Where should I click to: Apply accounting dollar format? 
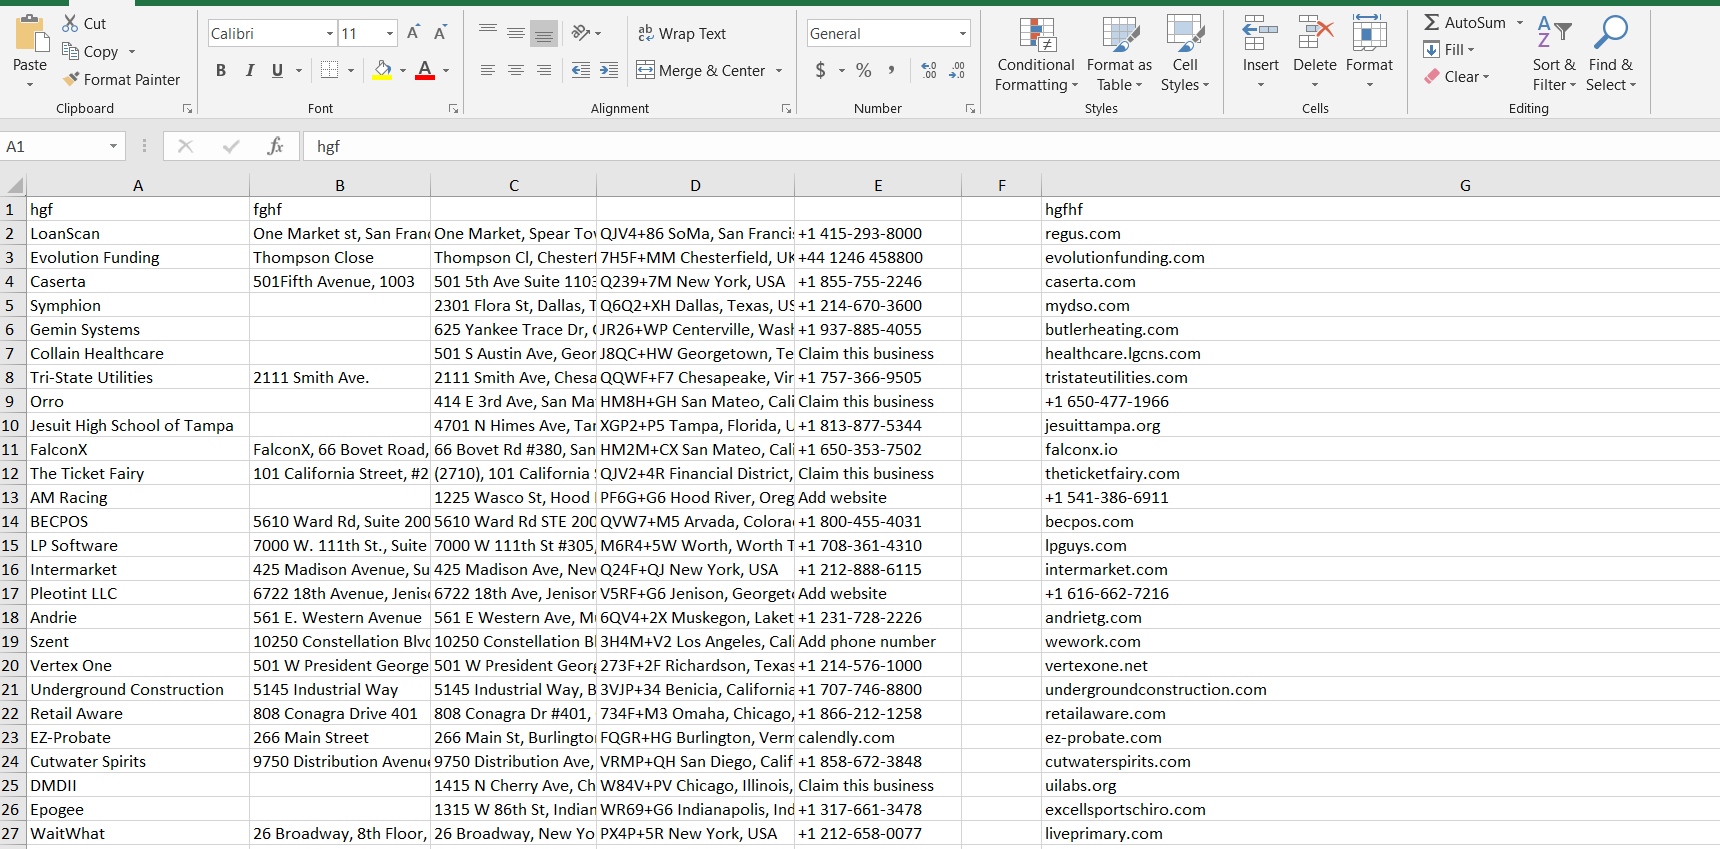pos(821,70)
